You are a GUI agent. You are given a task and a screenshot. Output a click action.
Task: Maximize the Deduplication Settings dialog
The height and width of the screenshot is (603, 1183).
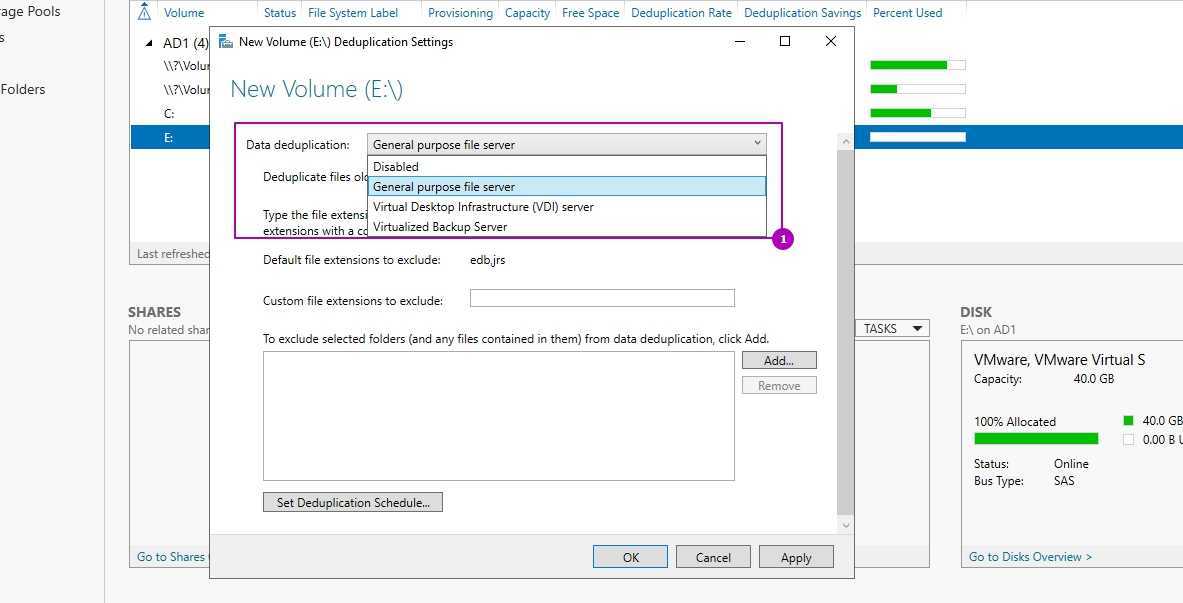(x=785, y=41)
